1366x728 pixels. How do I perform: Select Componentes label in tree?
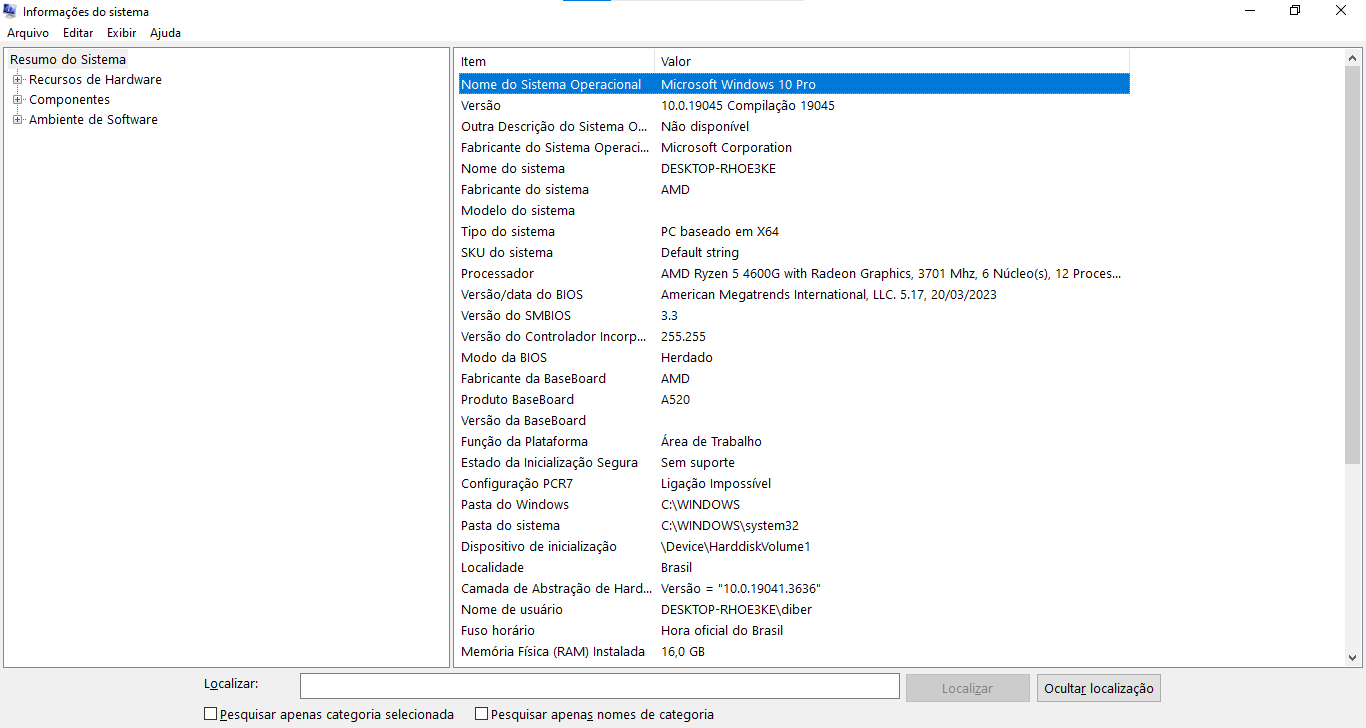[x=69, y=100]
